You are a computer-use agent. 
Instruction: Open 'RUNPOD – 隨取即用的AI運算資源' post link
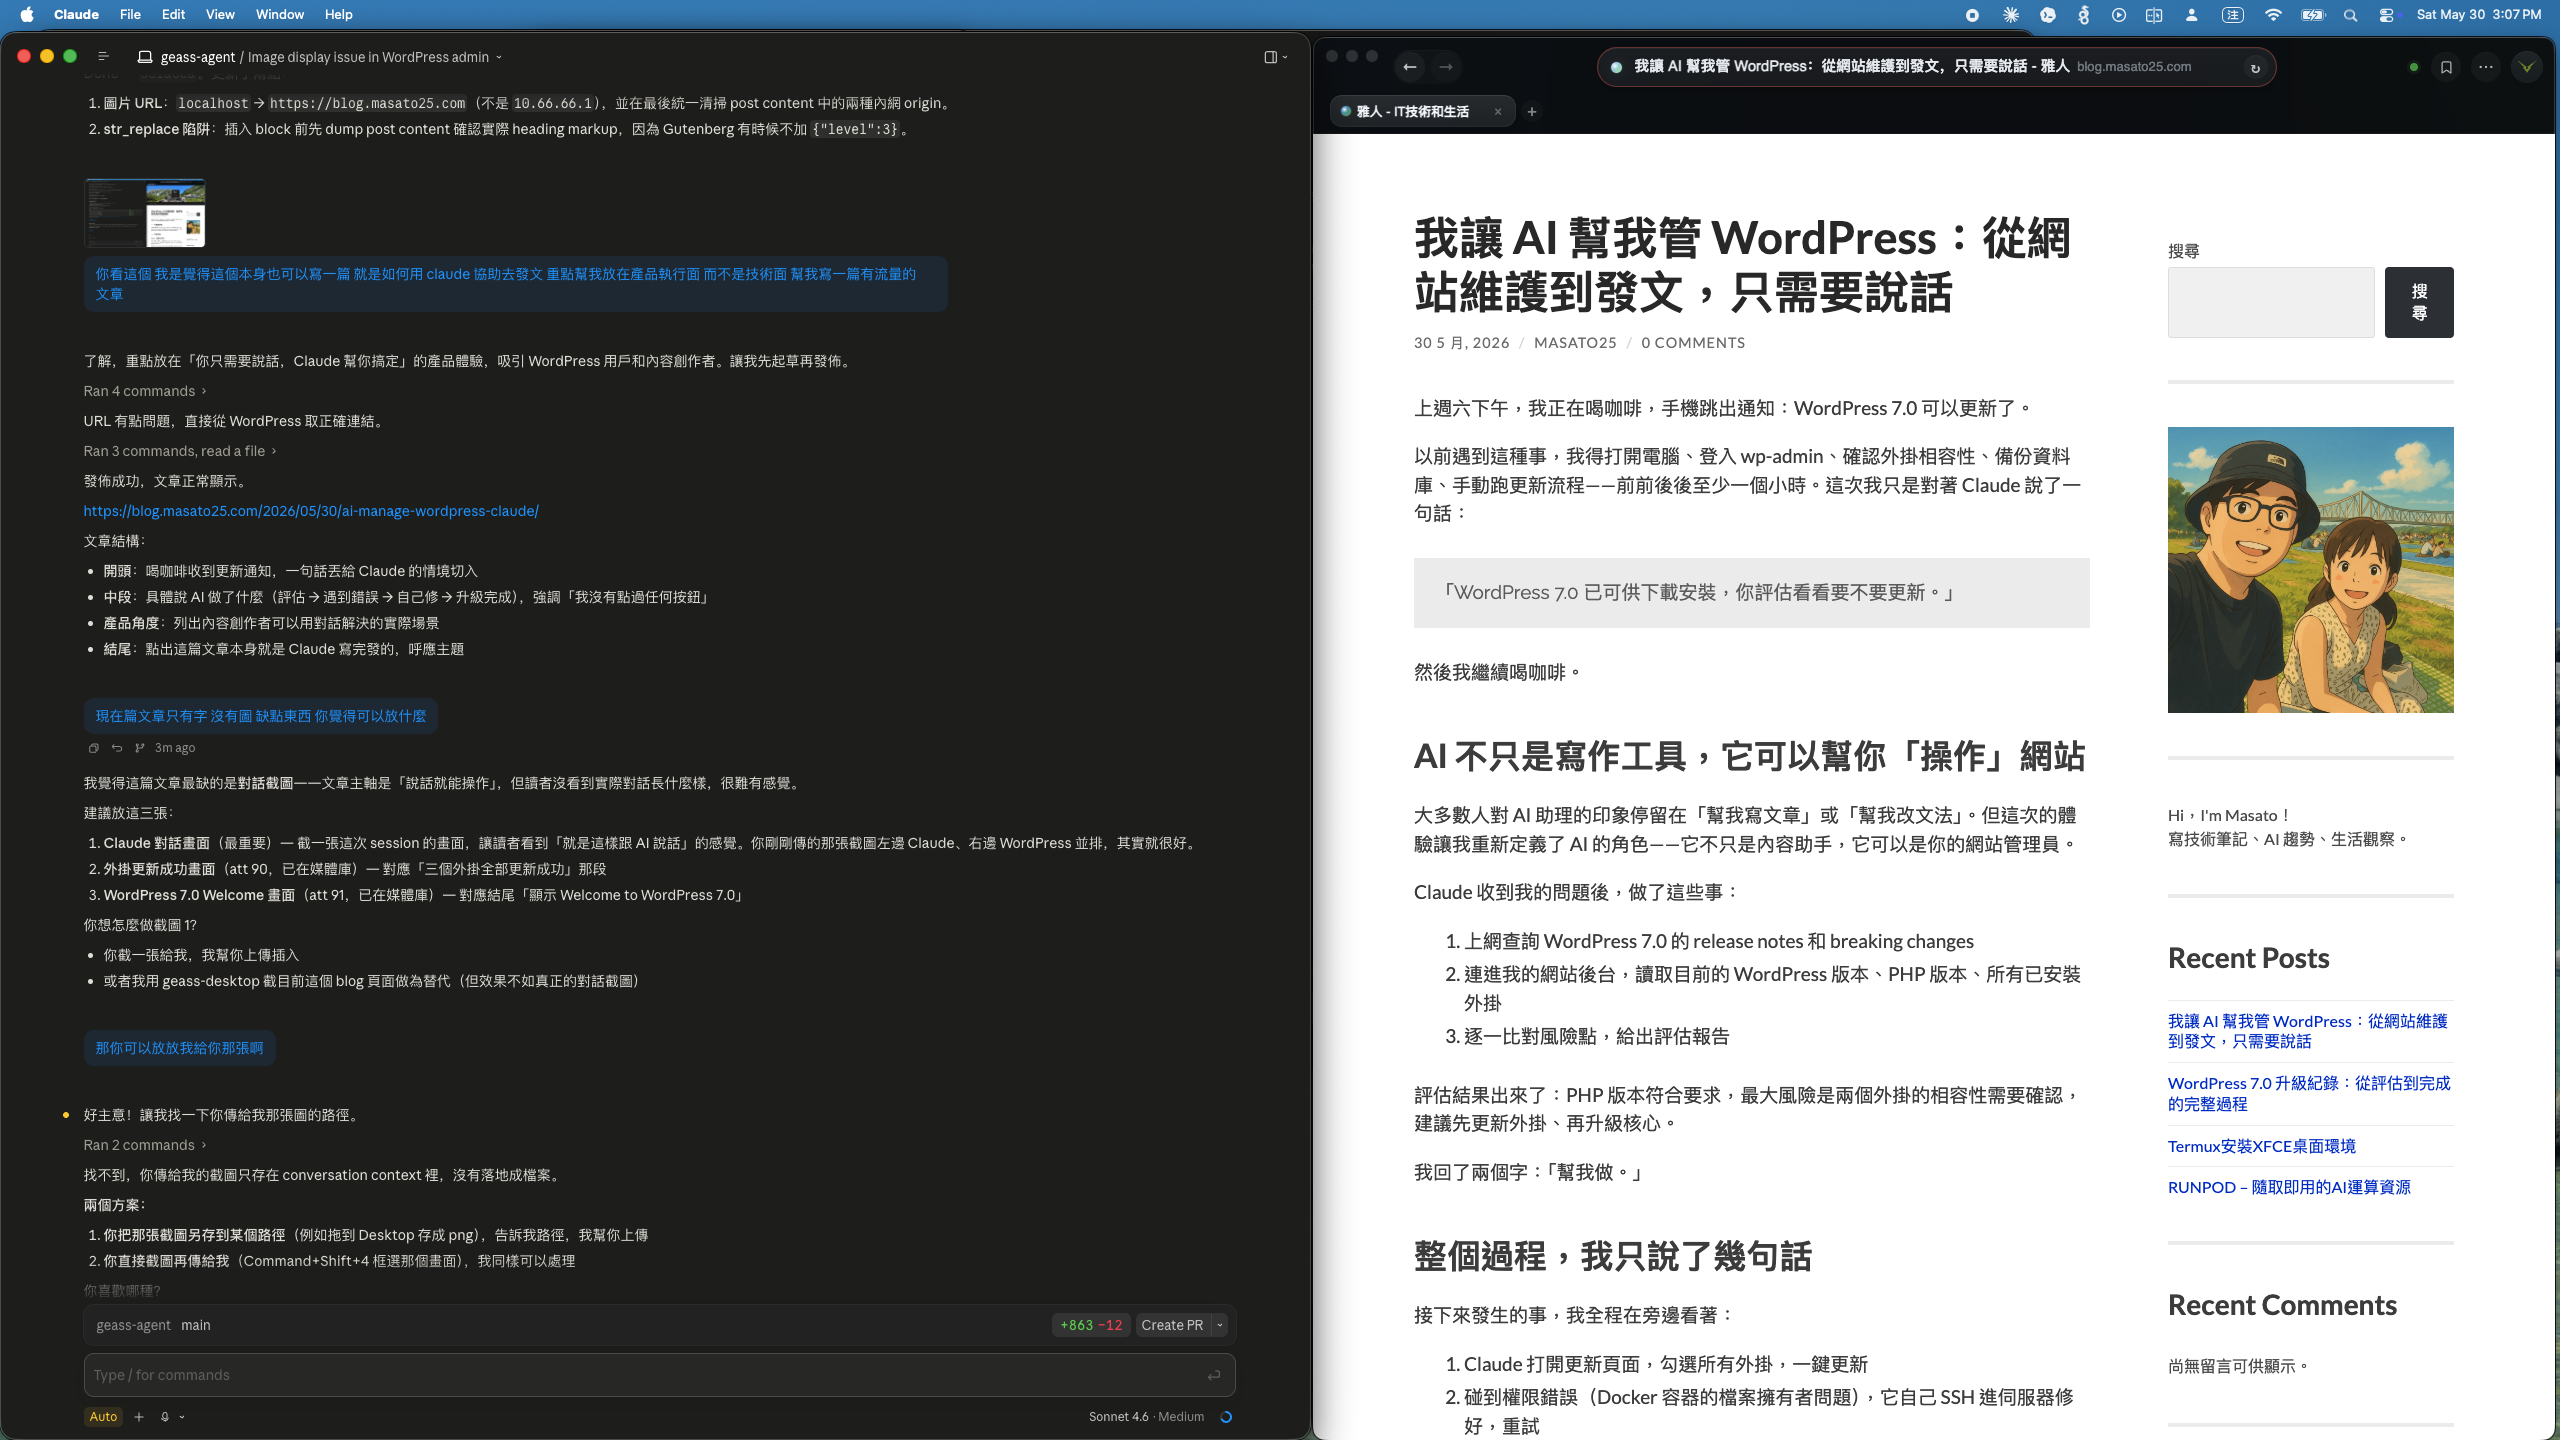pyautogui.click(x=2289, y=1187)
